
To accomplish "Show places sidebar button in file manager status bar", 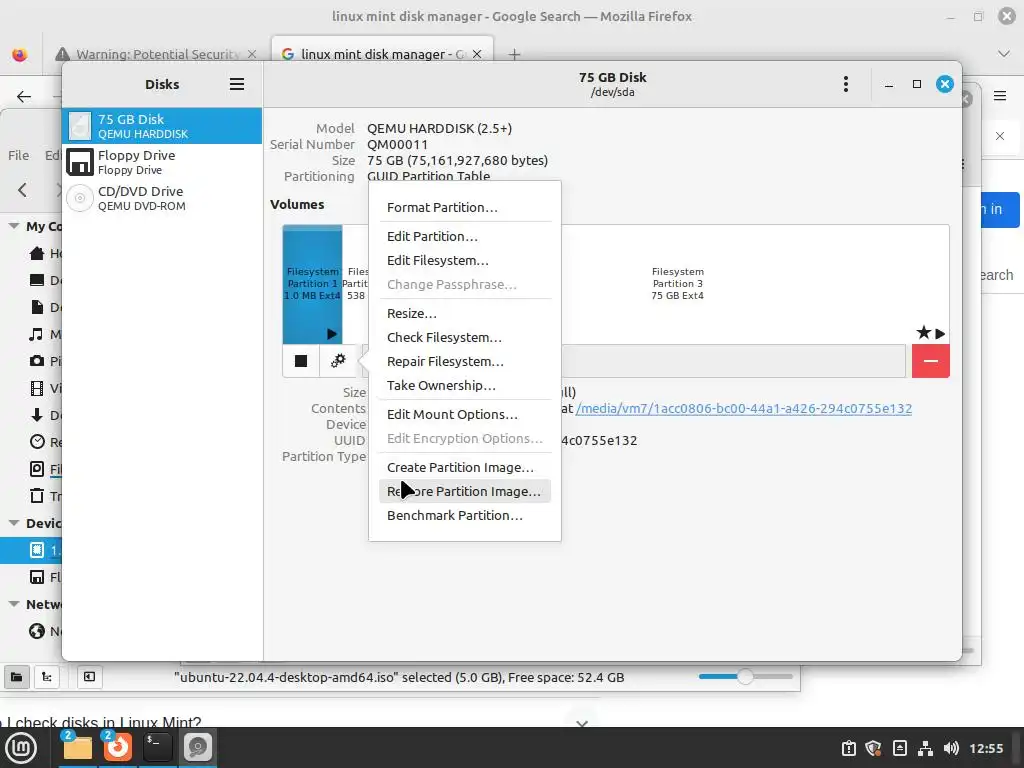I will point(17,677).
